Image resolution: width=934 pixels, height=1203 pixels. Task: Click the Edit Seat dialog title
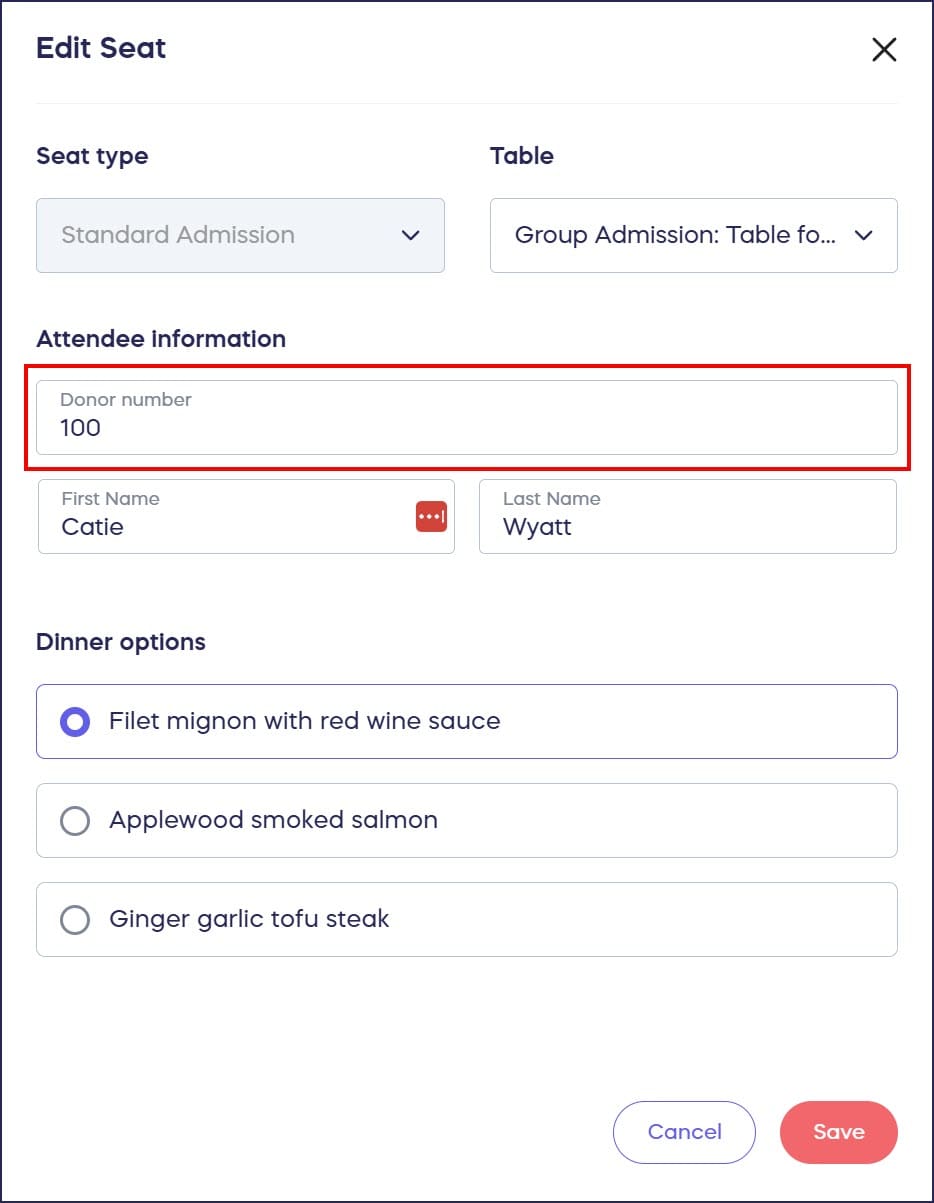[101, 48]
